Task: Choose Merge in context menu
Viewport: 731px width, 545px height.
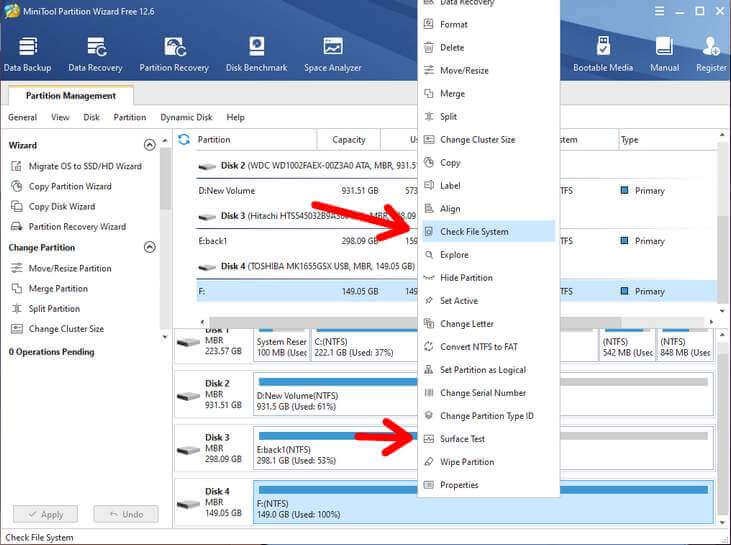Action: (488, 94)
